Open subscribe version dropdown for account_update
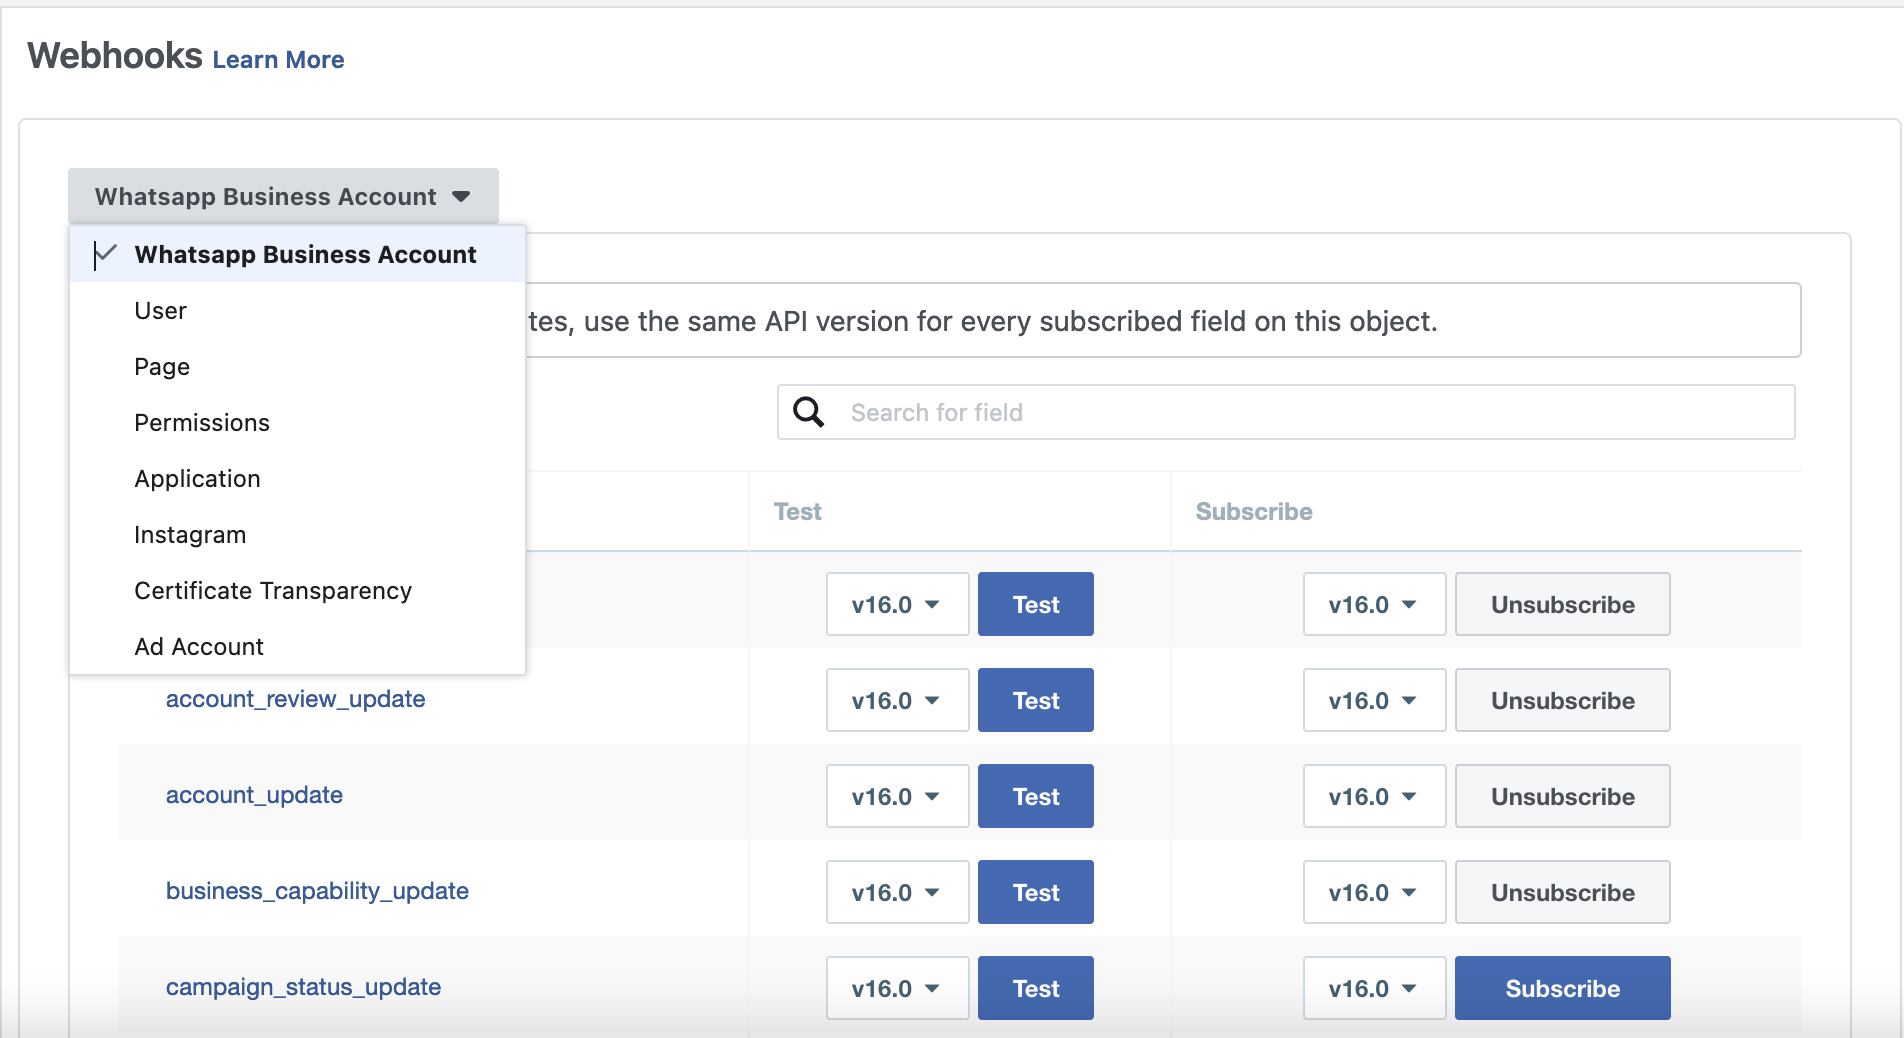Image resolution: width=1904 pixels, height=1038 pixels. (1375, 796)
